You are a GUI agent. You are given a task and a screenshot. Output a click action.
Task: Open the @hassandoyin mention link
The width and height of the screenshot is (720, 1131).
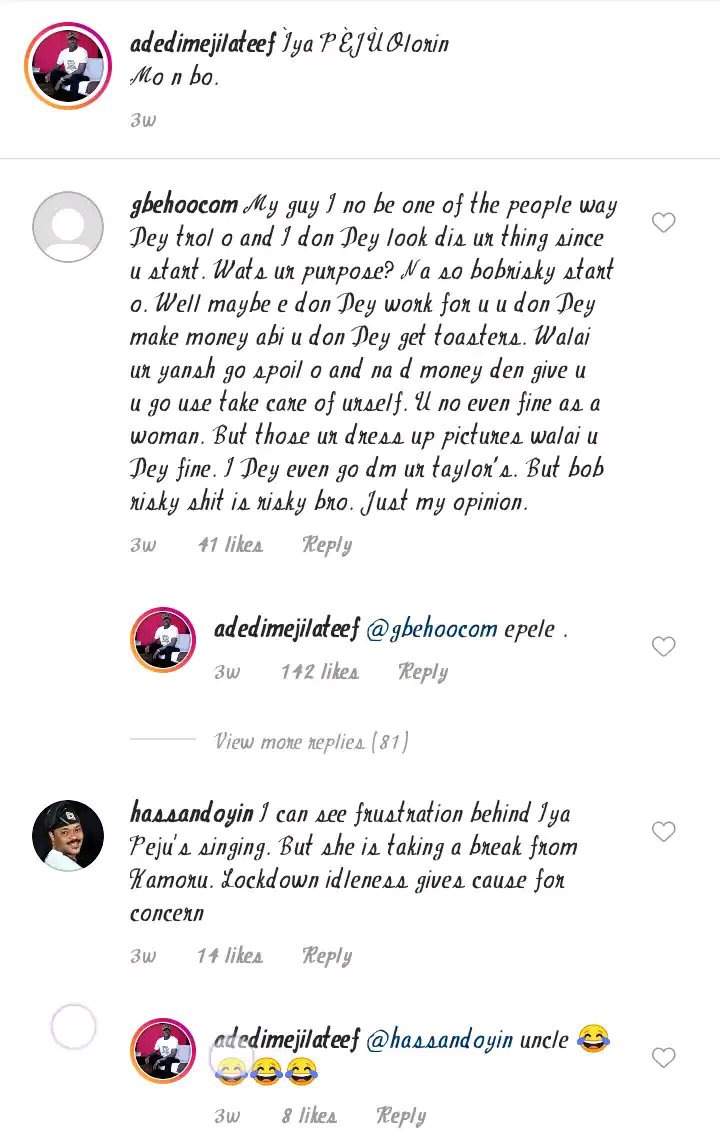[x=439, y=1040]
